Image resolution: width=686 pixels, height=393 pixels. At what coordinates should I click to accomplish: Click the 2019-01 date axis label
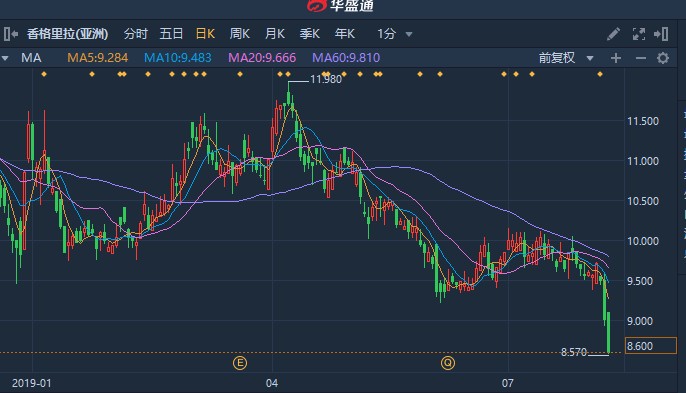coord(32,383)
